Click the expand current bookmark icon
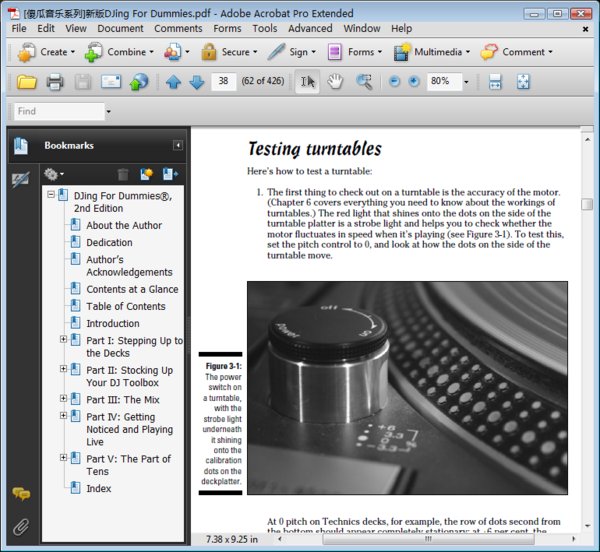600x552 pixels. click(170, 174)
